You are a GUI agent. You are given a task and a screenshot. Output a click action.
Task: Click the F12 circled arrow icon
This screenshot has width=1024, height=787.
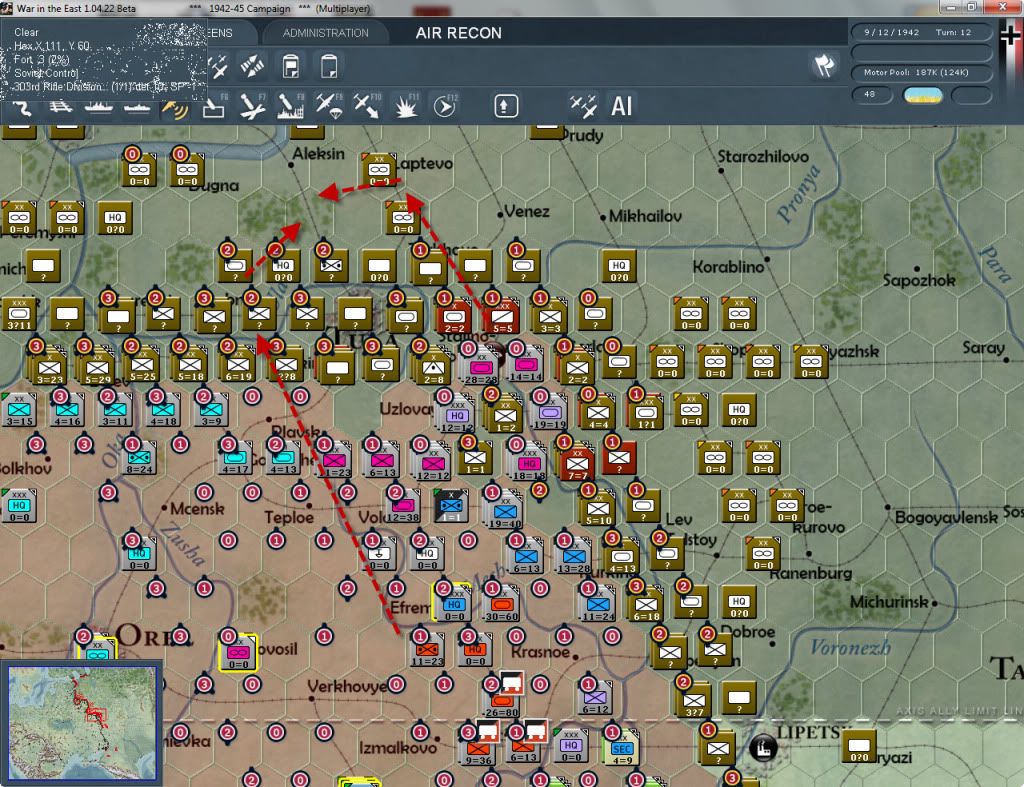click(445, 106)
